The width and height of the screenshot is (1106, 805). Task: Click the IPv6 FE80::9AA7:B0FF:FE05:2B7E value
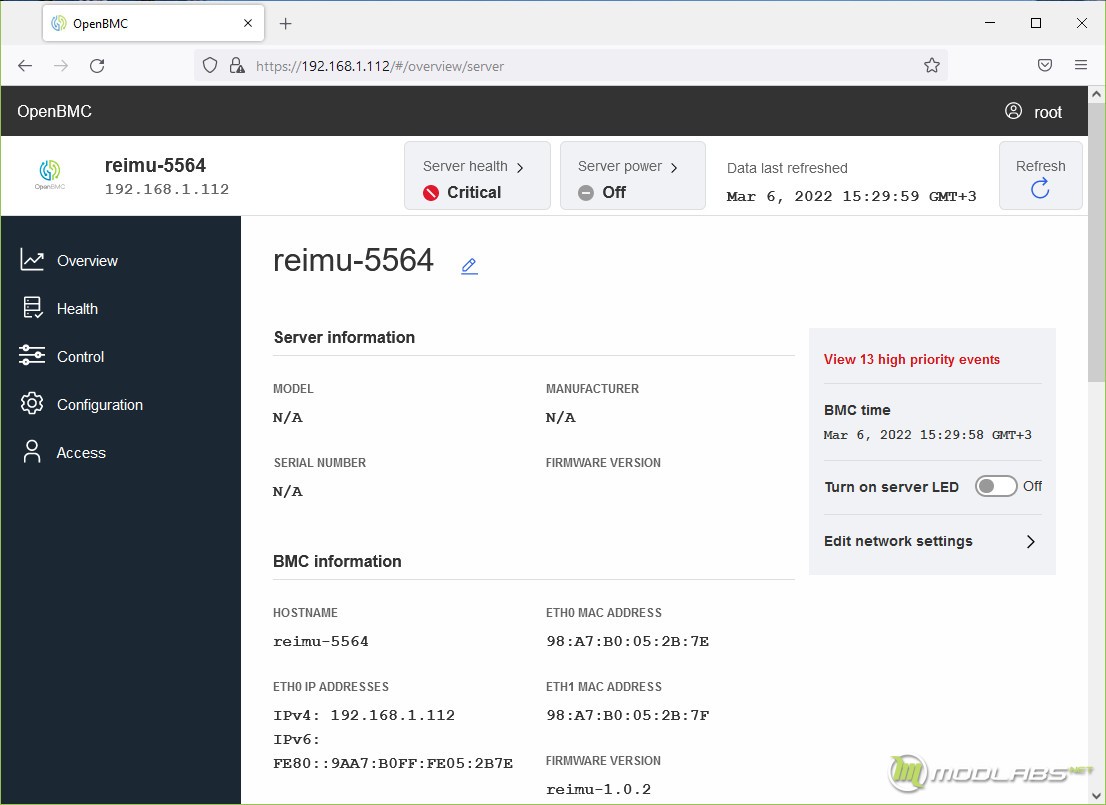[393, 763]
